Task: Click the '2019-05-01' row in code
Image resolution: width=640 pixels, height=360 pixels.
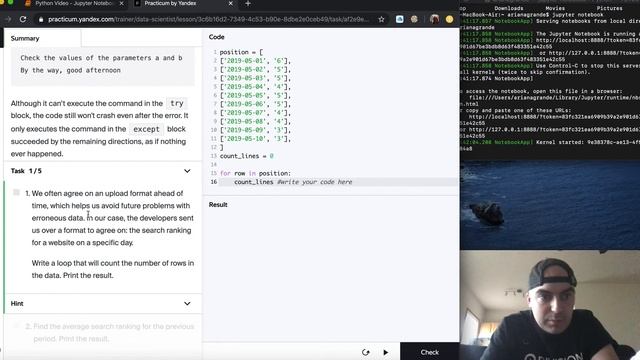Action: pos(255,61)
